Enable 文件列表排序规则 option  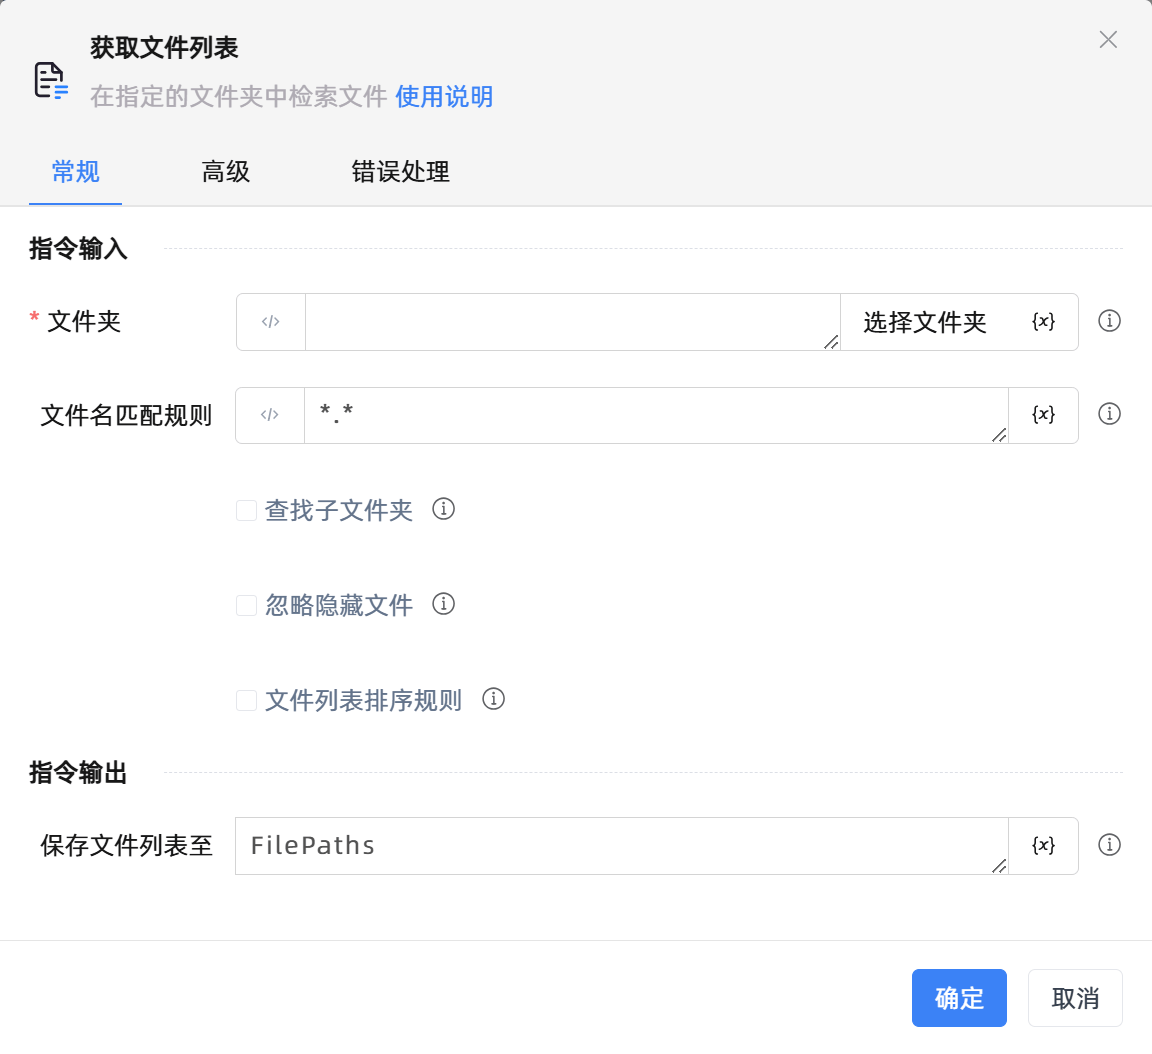click(x=246, y=700)
